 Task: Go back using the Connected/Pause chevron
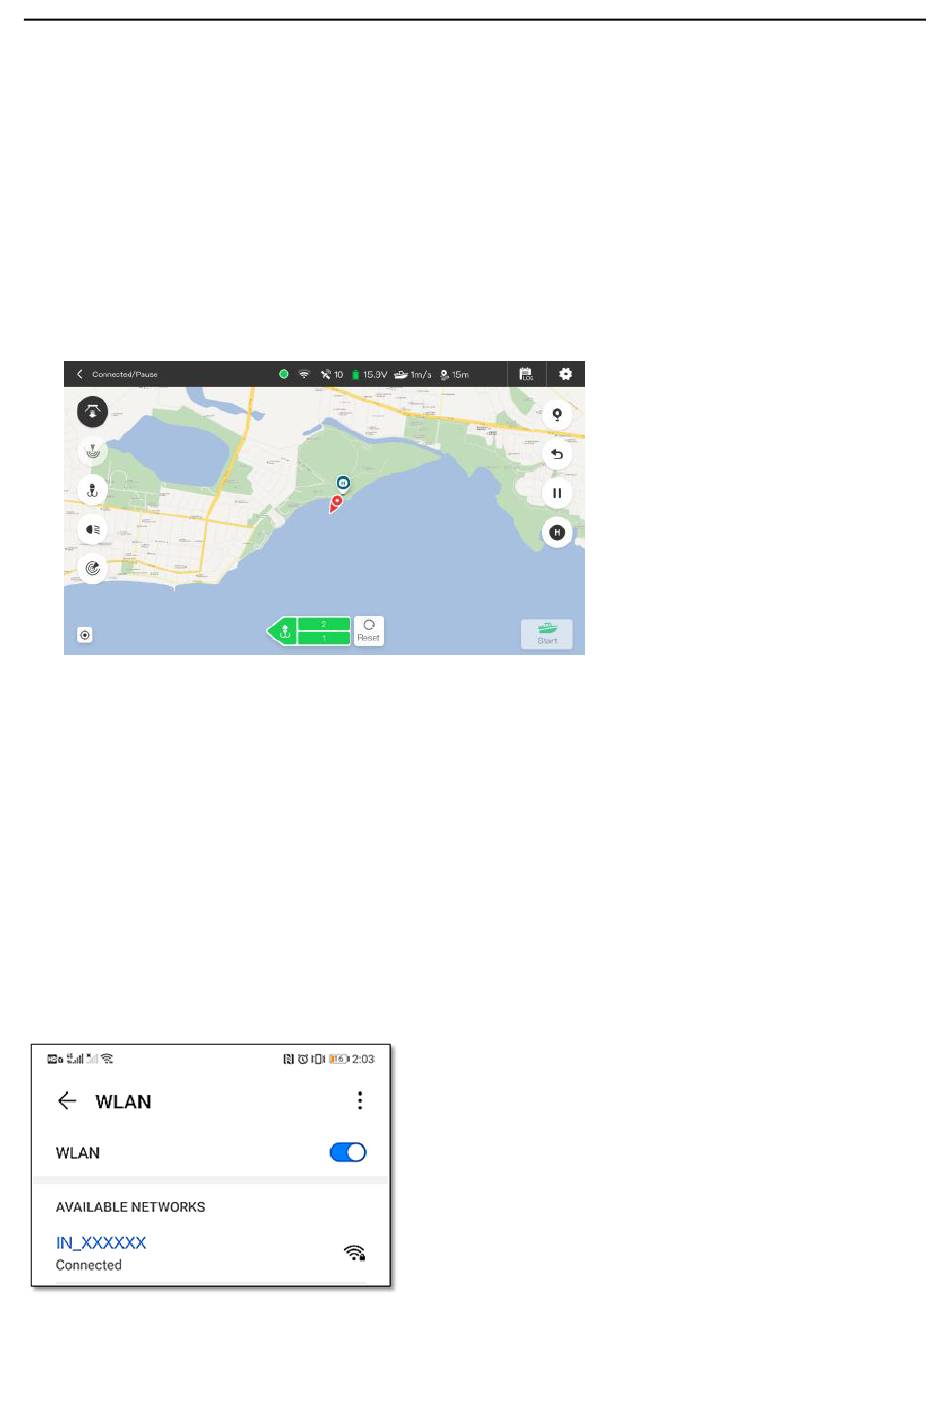pos(80,374)
